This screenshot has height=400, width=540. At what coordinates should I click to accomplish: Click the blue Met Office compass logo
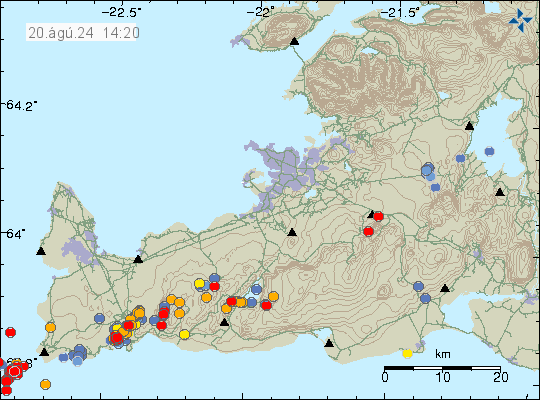[x=520, y=20]
